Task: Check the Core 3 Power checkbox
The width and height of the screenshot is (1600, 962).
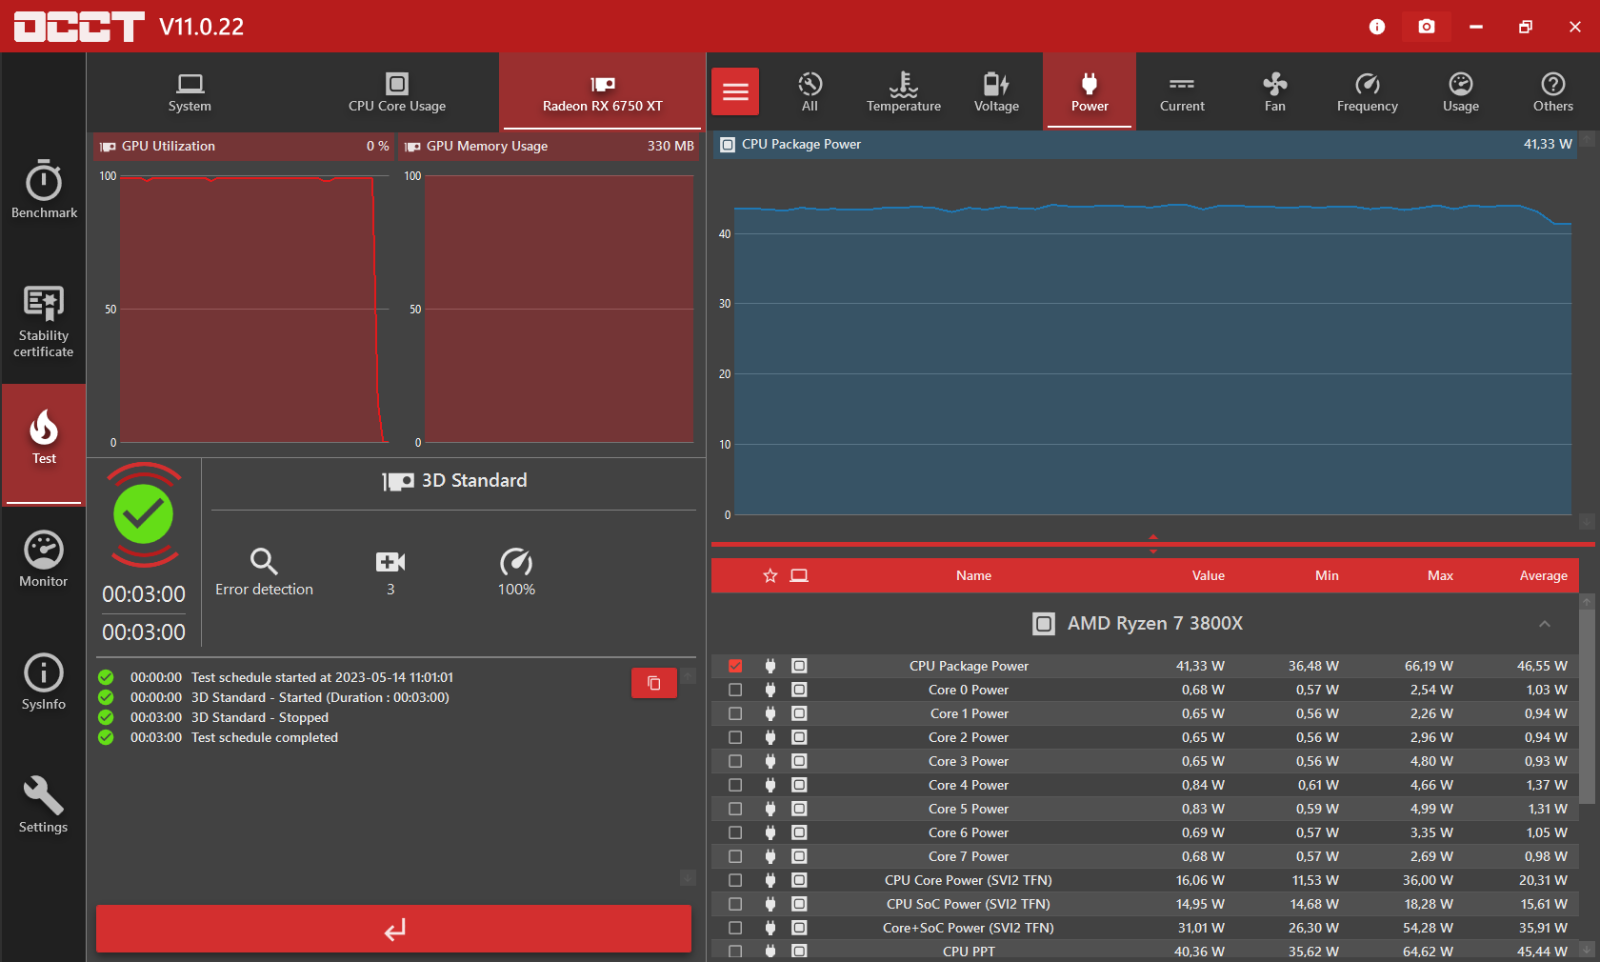Action: pyautogui.click(x=736, y=761)
